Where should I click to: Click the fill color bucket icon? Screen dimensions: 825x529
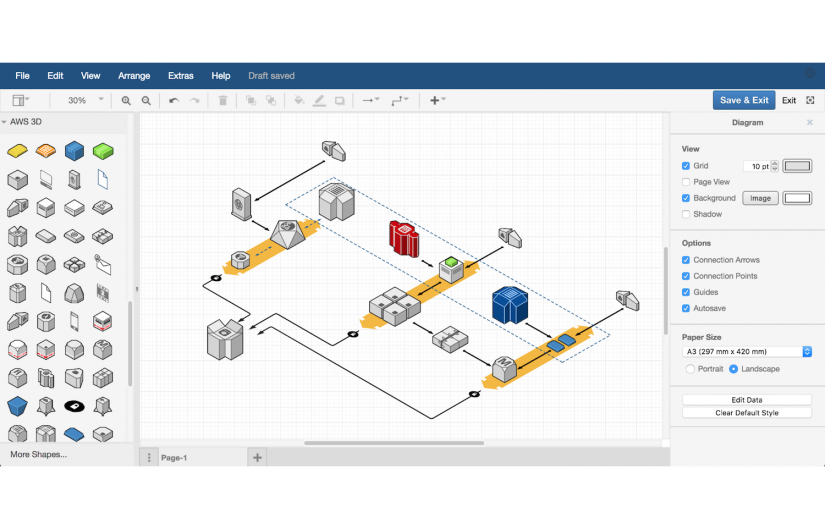click(x=299, y=101)
